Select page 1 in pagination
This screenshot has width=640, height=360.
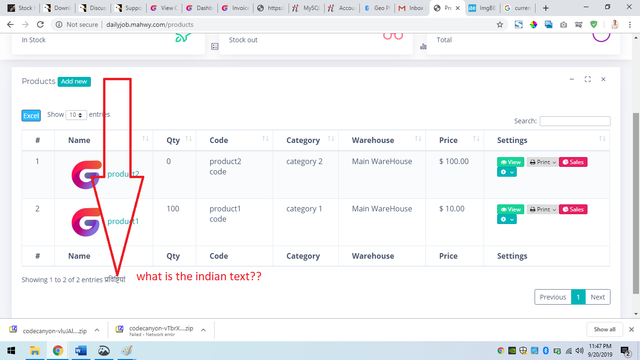578,297
